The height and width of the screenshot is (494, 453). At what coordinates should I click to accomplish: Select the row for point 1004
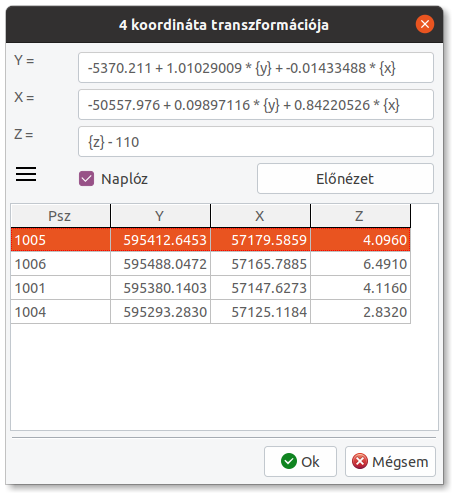pyautogui.click(x=210, y=312)
